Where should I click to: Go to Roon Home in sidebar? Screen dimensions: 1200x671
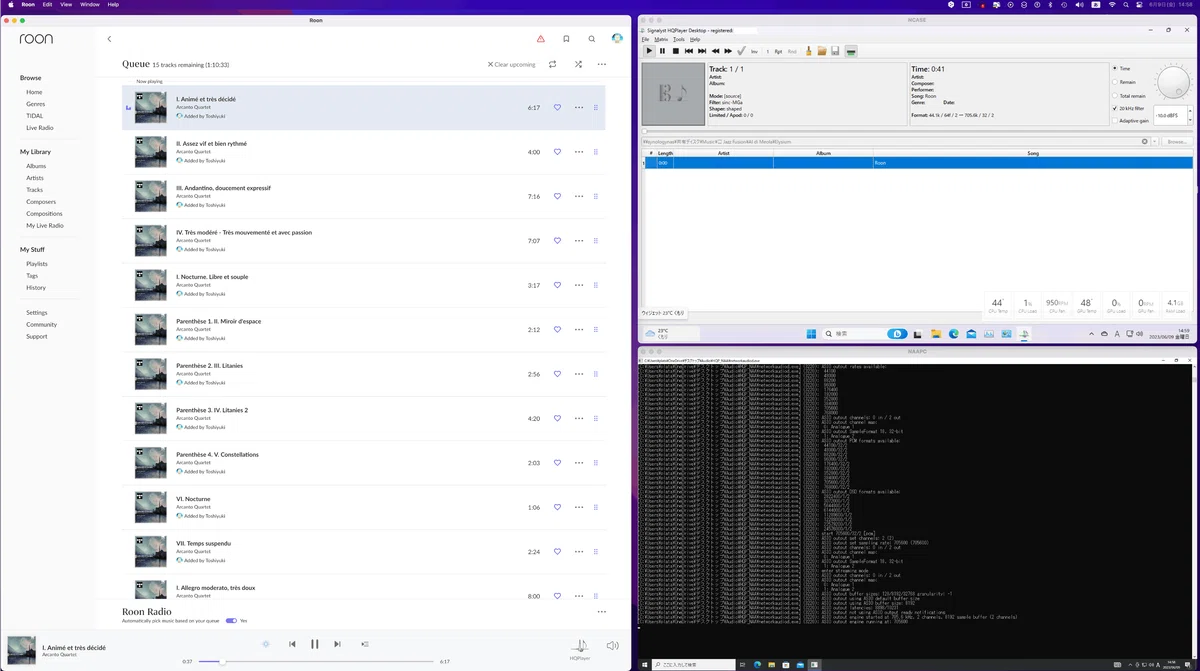[34, 92]
